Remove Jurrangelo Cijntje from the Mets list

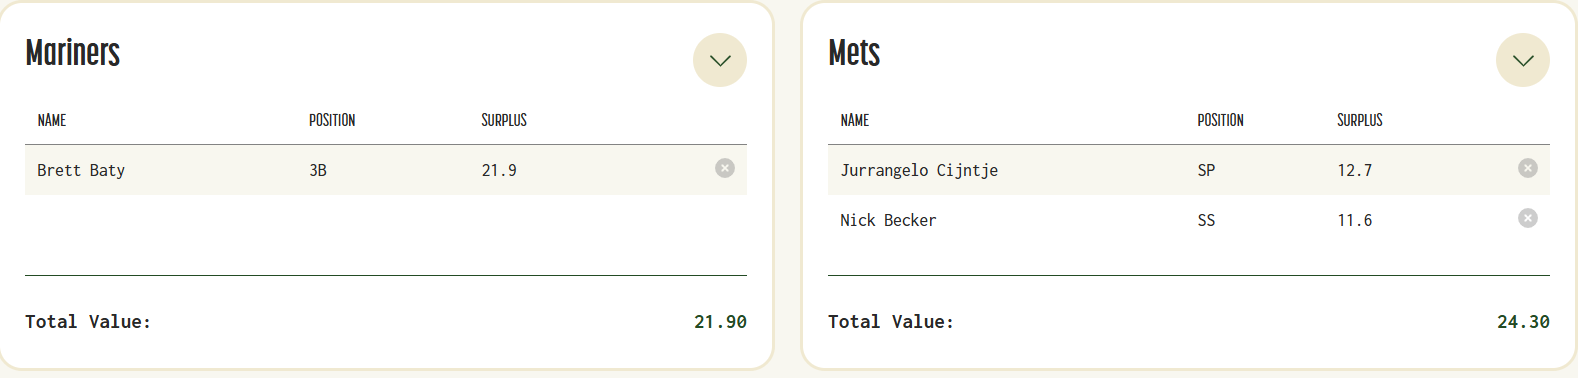(1528, 168)
